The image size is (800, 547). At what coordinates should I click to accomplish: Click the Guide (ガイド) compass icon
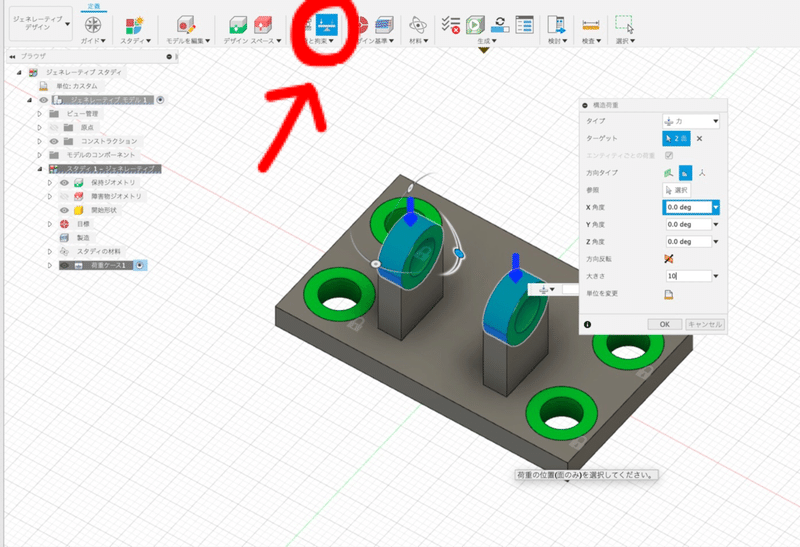coord(93,24)
